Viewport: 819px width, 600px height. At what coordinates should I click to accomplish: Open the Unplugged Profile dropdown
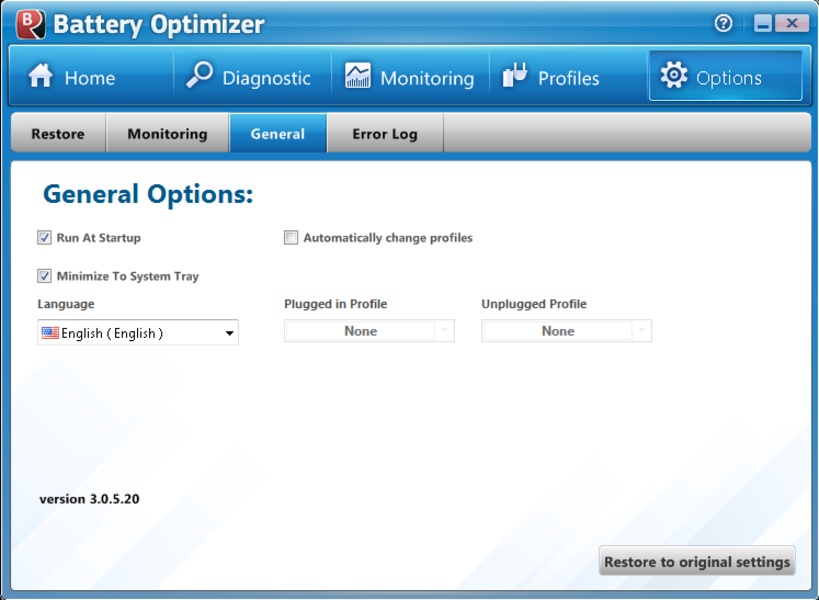tap(566, 331)
